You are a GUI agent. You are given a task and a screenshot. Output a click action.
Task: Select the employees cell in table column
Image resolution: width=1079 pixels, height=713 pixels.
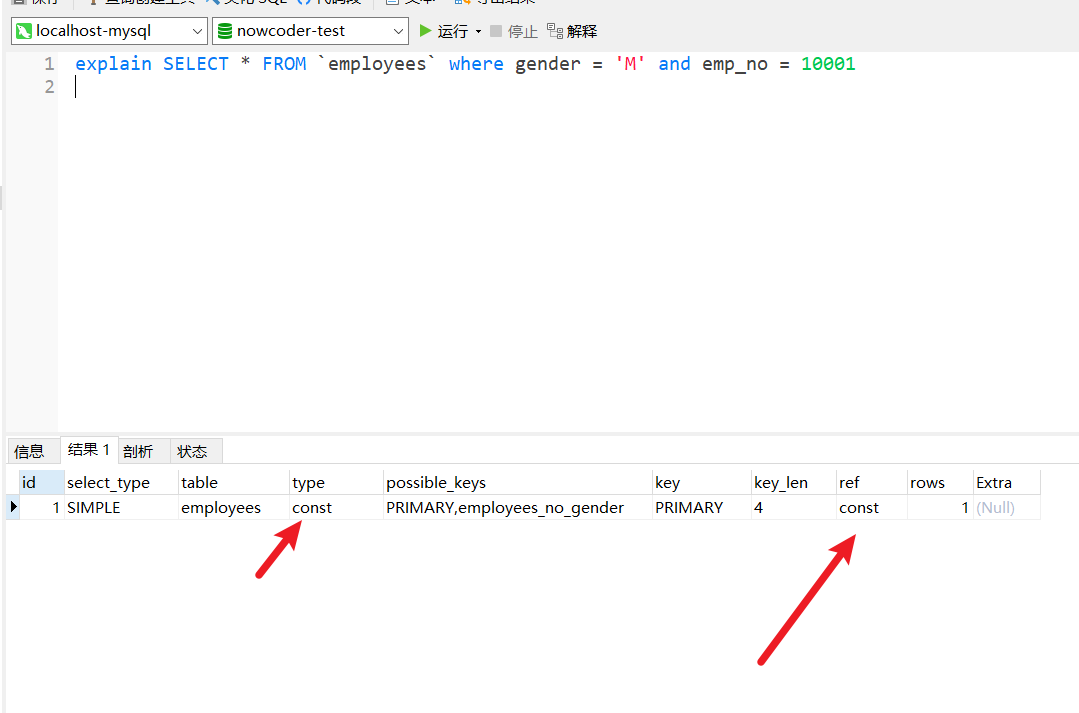click(234, 508)
